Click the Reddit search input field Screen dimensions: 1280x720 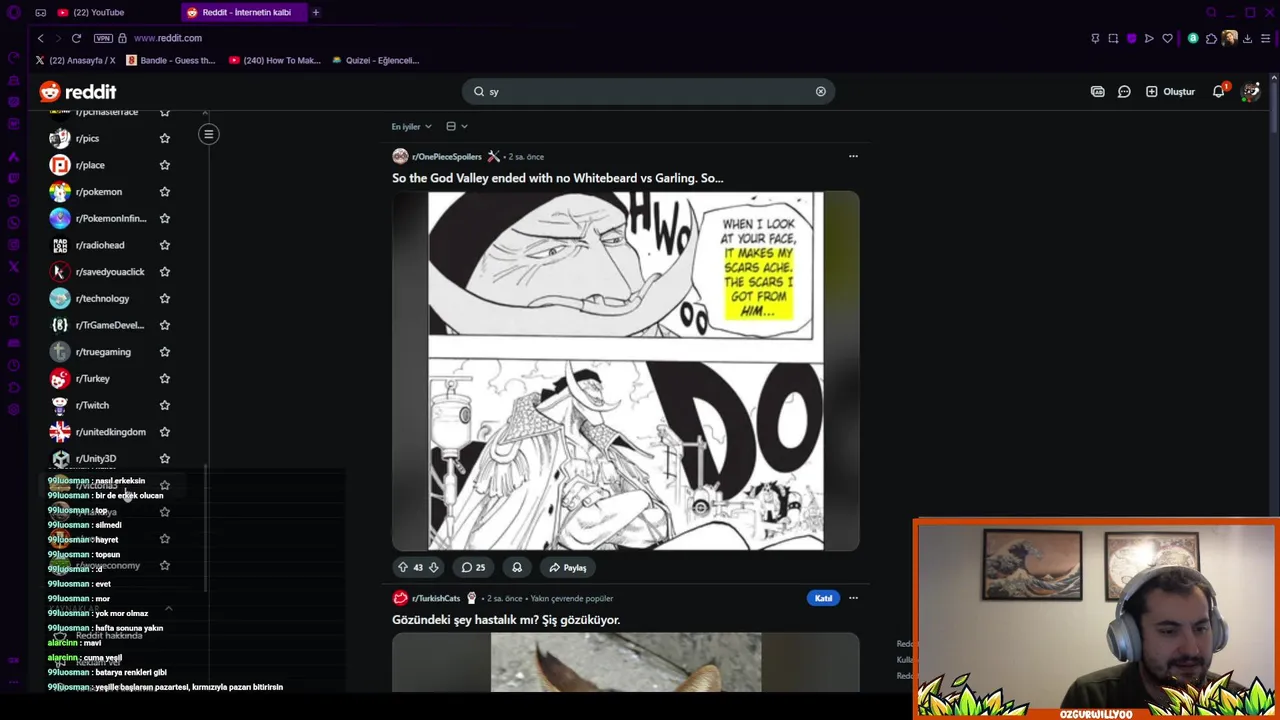(x=648, y=91)
